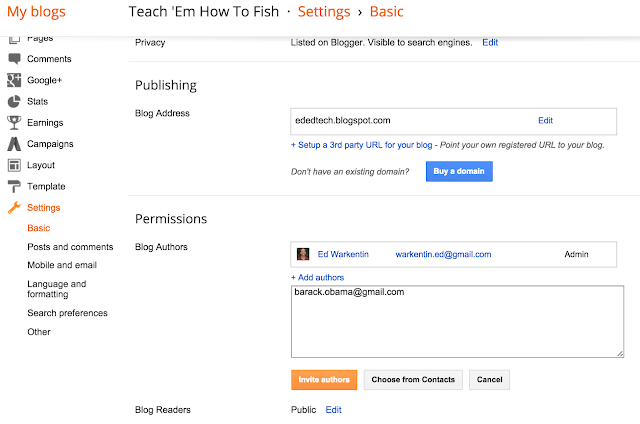Click the text area resize handle
This screenshot has width=640, height=424.
(x=620, y=354)
